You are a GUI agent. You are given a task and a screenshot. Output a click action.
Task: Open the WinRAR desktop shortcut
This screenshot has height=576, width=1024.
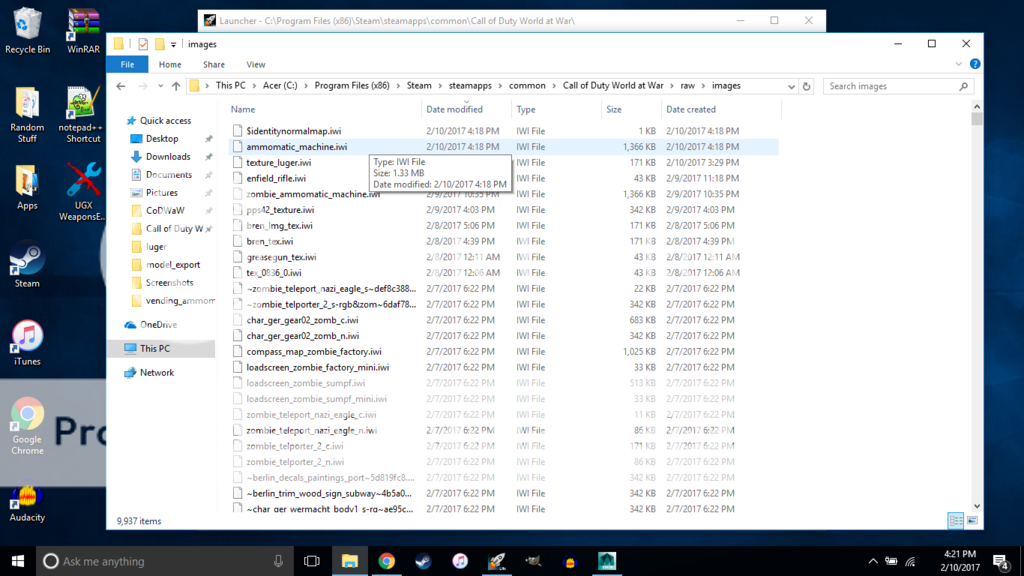[x=83, y=29]
